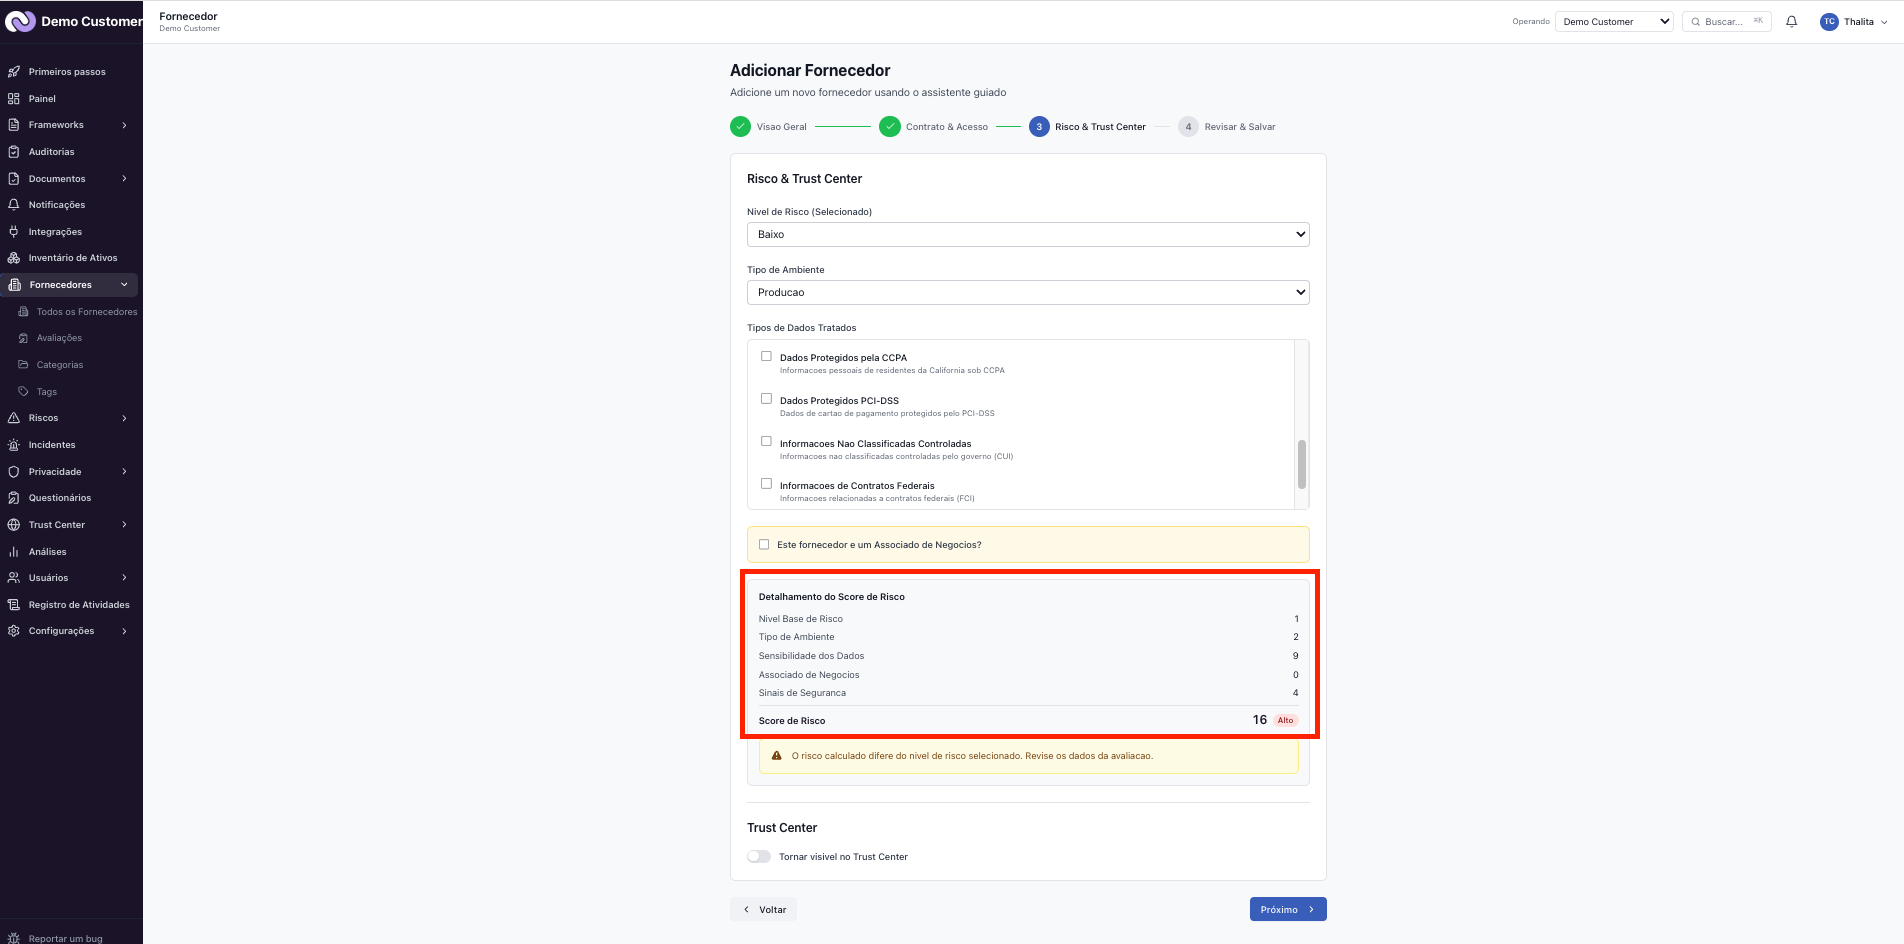Viewport: 1904px width, 944px height.
Task: Click the data types list scrollbar
Action: point(1302,464)
